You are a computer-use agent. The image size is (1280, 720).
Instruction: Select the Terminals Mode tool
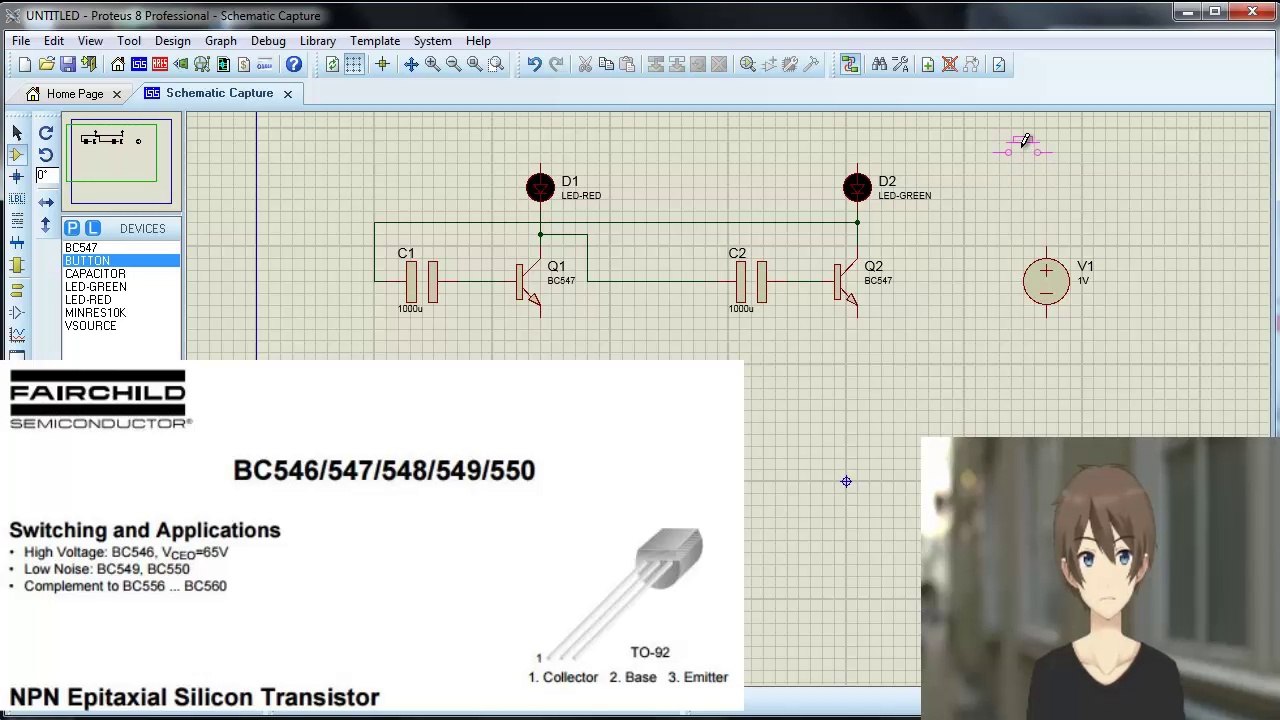point(17,290)
